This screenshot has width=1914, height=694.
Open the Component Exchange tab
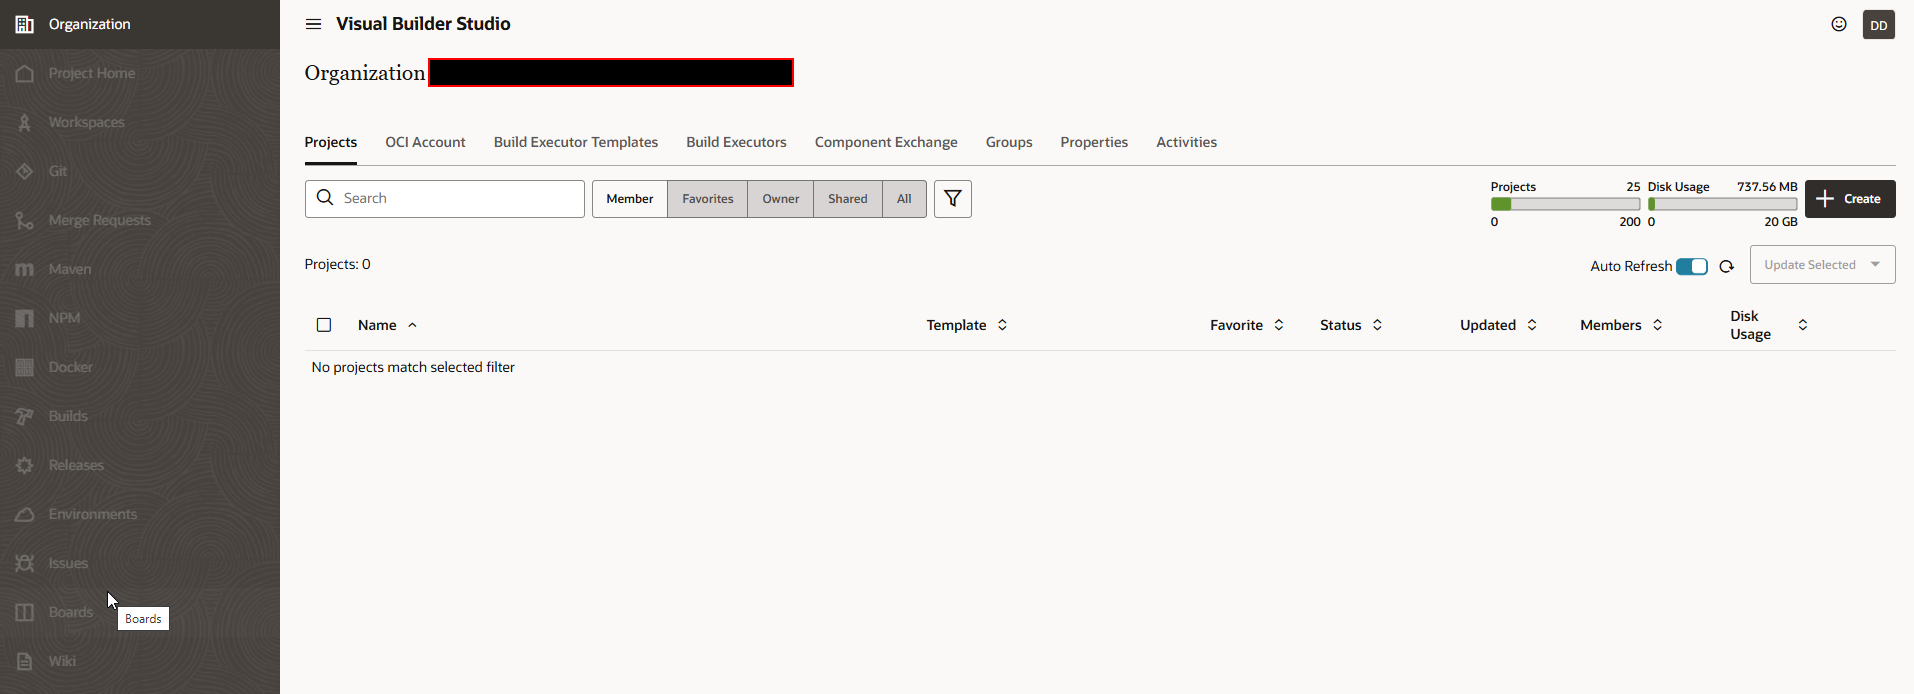point(886,142)
